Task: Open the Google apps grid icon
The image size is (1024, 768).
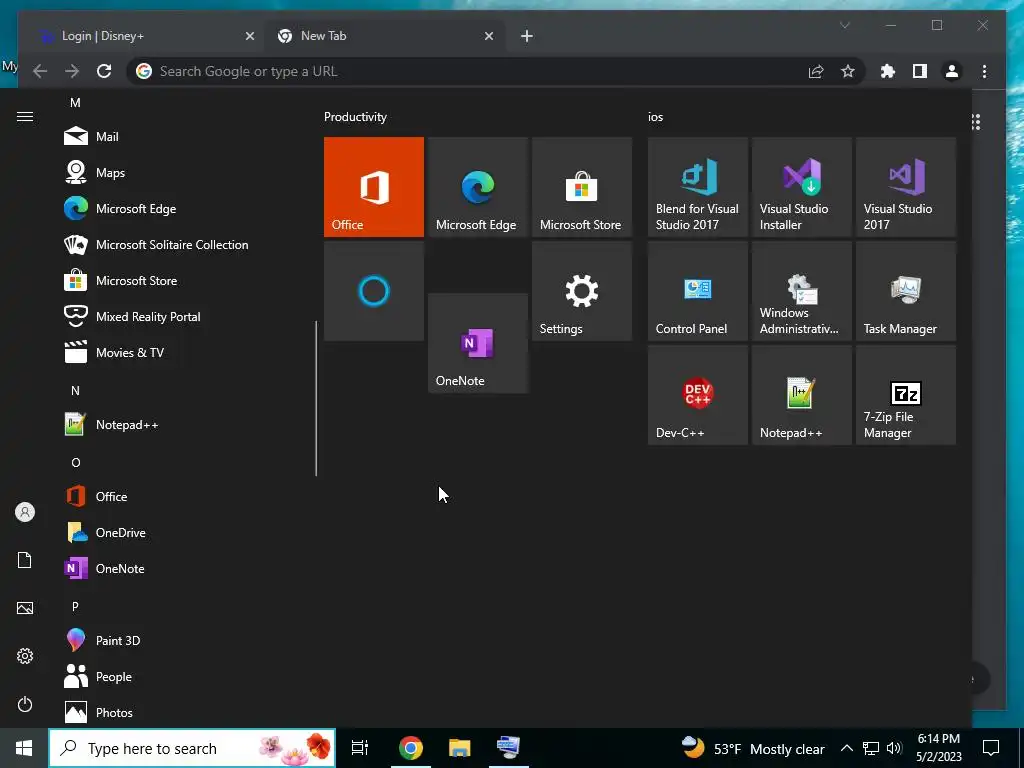Action: (976, 122)
